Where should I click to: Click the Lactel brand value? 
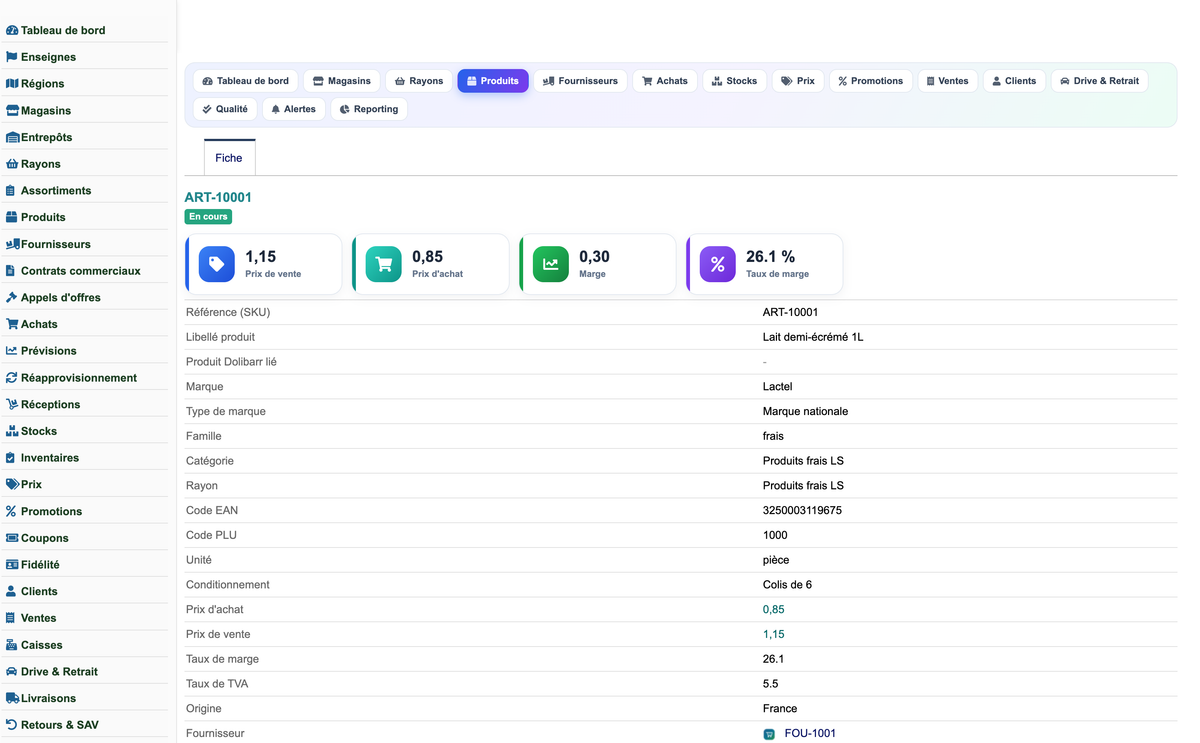(x=777, y=387)
